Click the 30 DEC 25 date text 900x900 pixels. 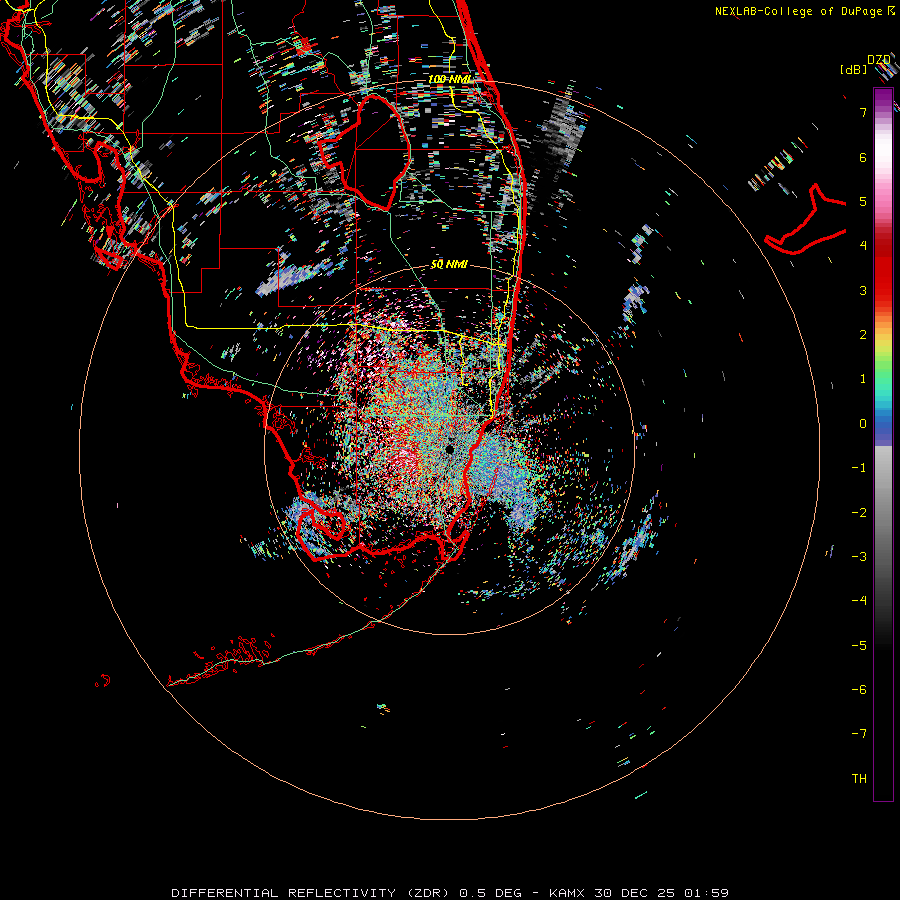tap(635, 893)
